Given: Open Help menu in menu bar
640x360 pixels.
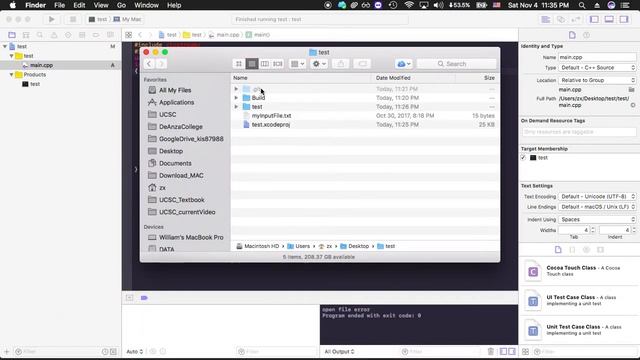Looking at the screenshot, I should coord(174,5).
